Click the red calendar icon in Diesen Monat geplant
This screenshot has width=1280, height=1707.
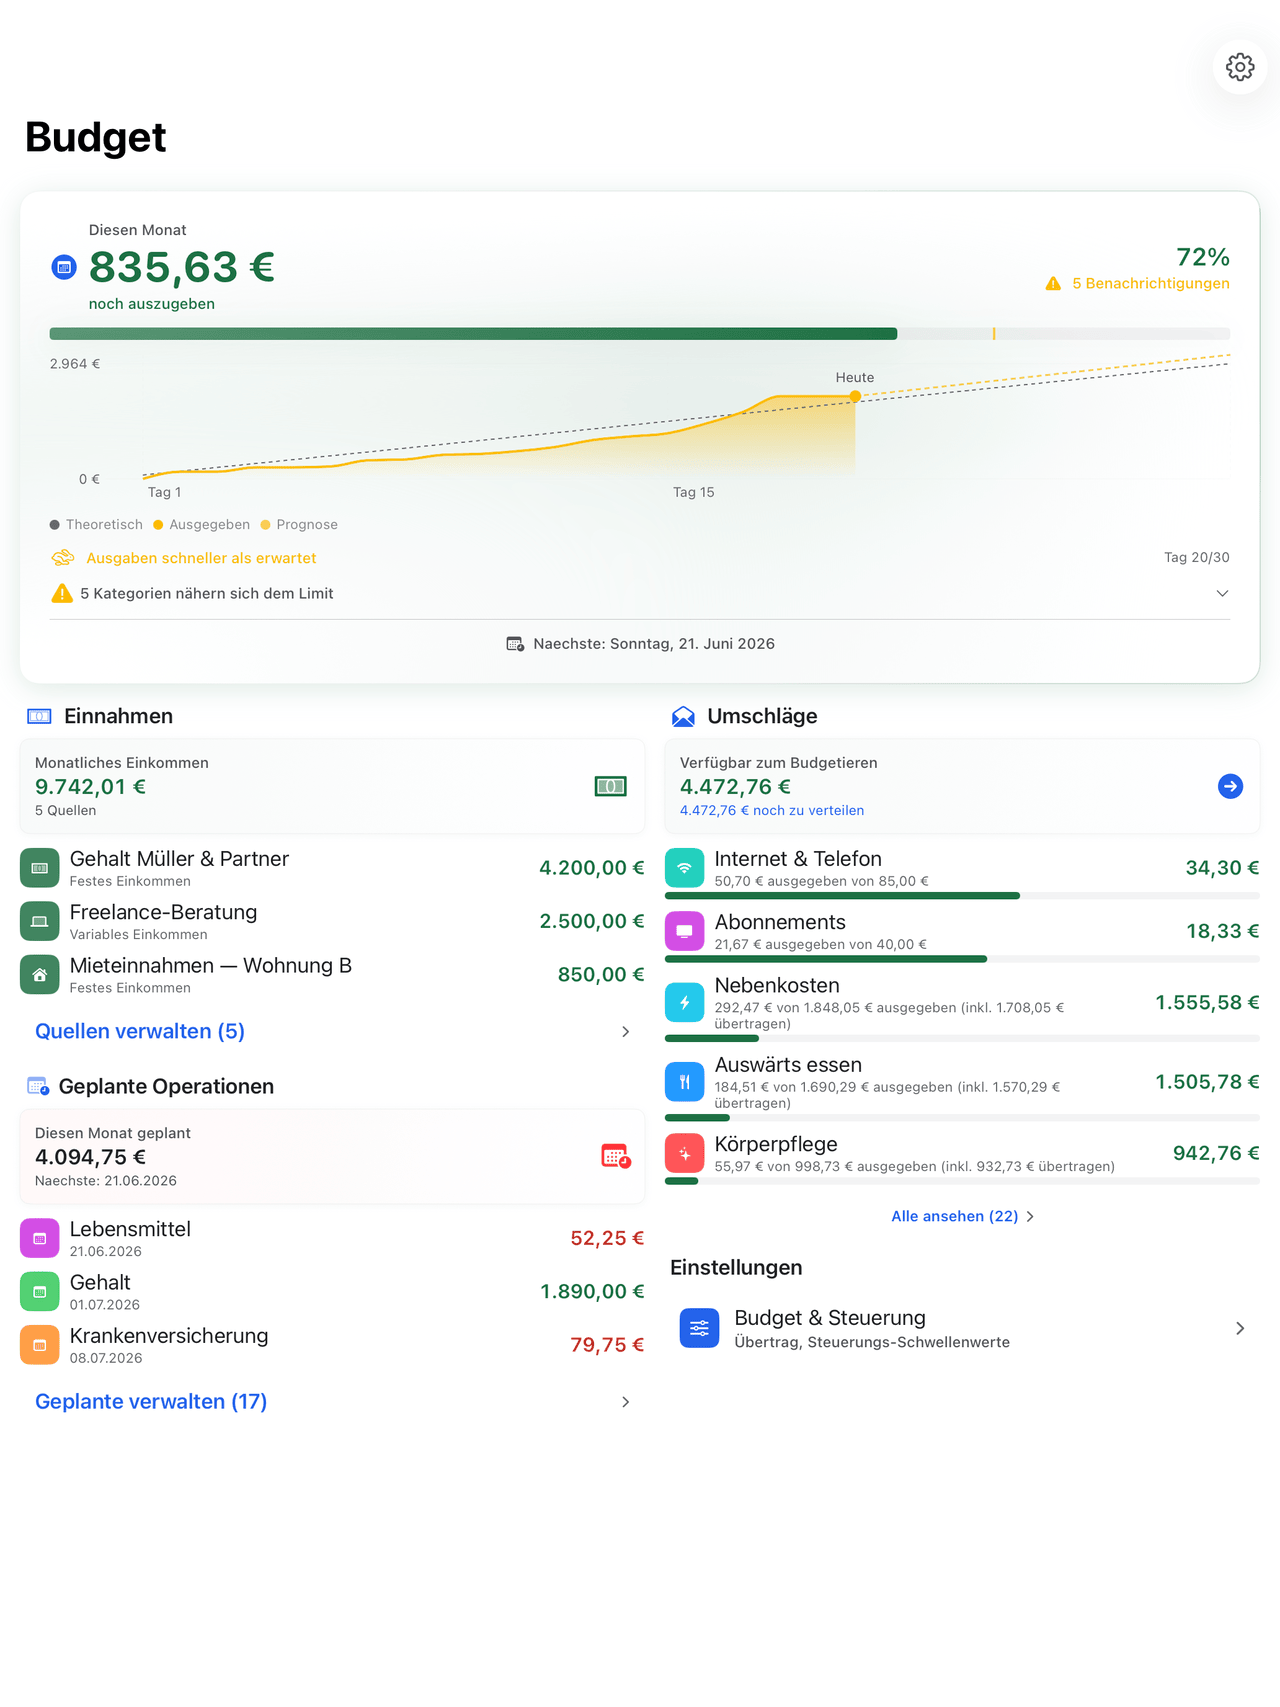(616, 1156)
